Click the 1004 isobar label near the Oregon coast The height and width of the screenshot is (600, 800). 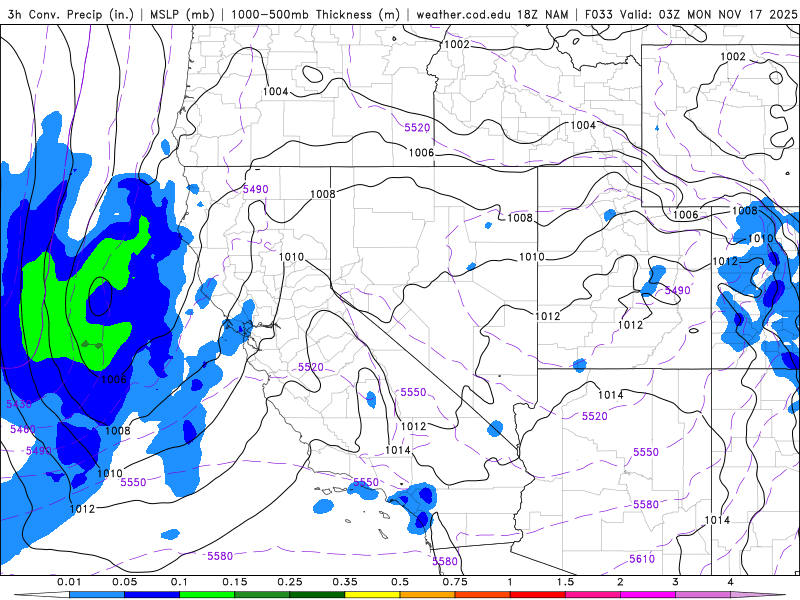[x=276, y=92]
